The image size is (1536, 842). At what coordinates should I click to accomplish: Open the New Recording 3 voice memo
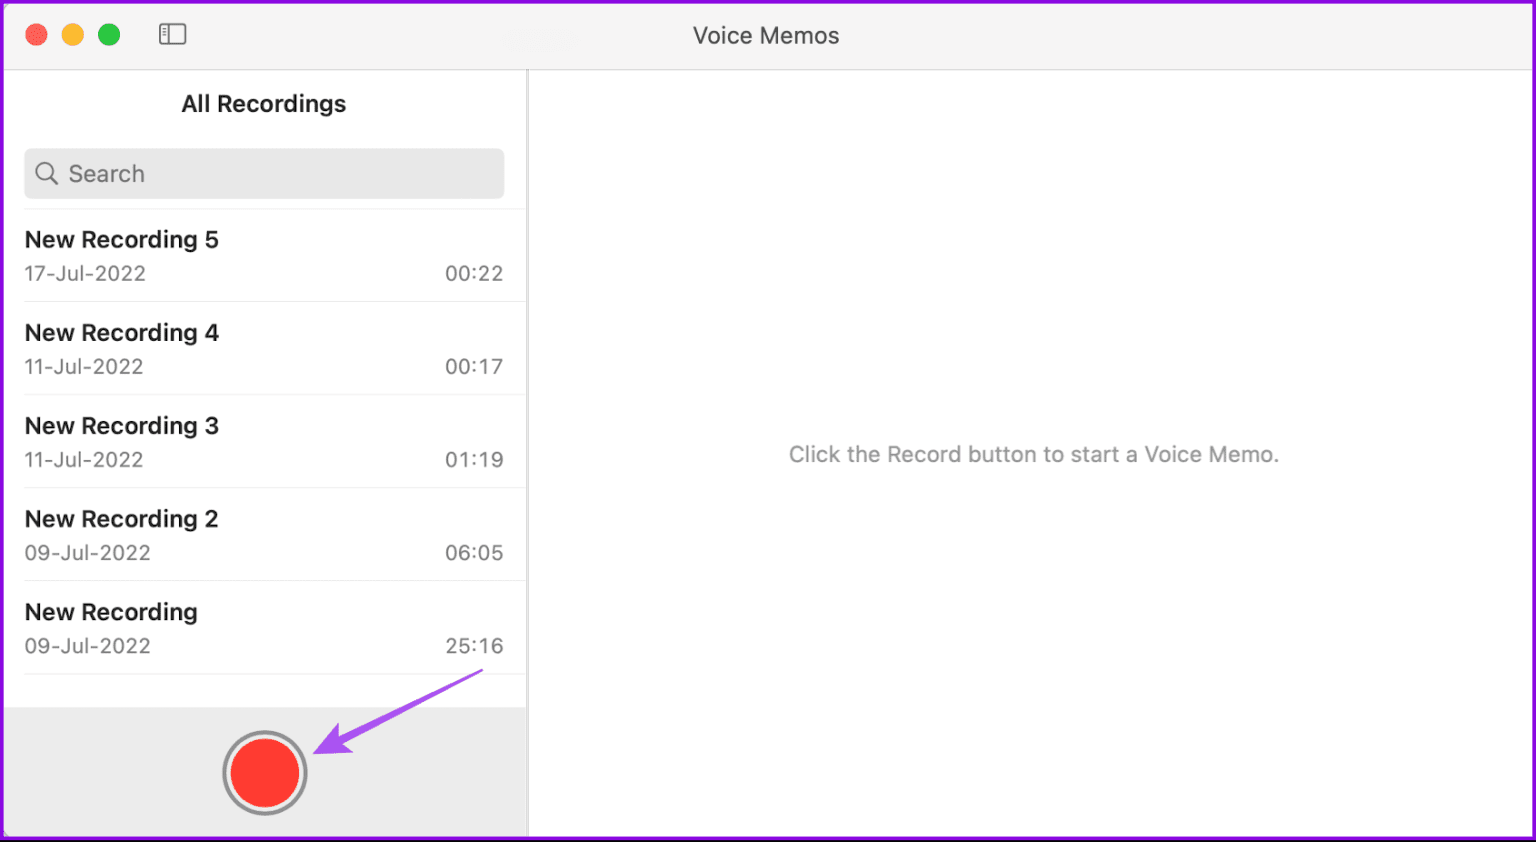coord(263,441)
